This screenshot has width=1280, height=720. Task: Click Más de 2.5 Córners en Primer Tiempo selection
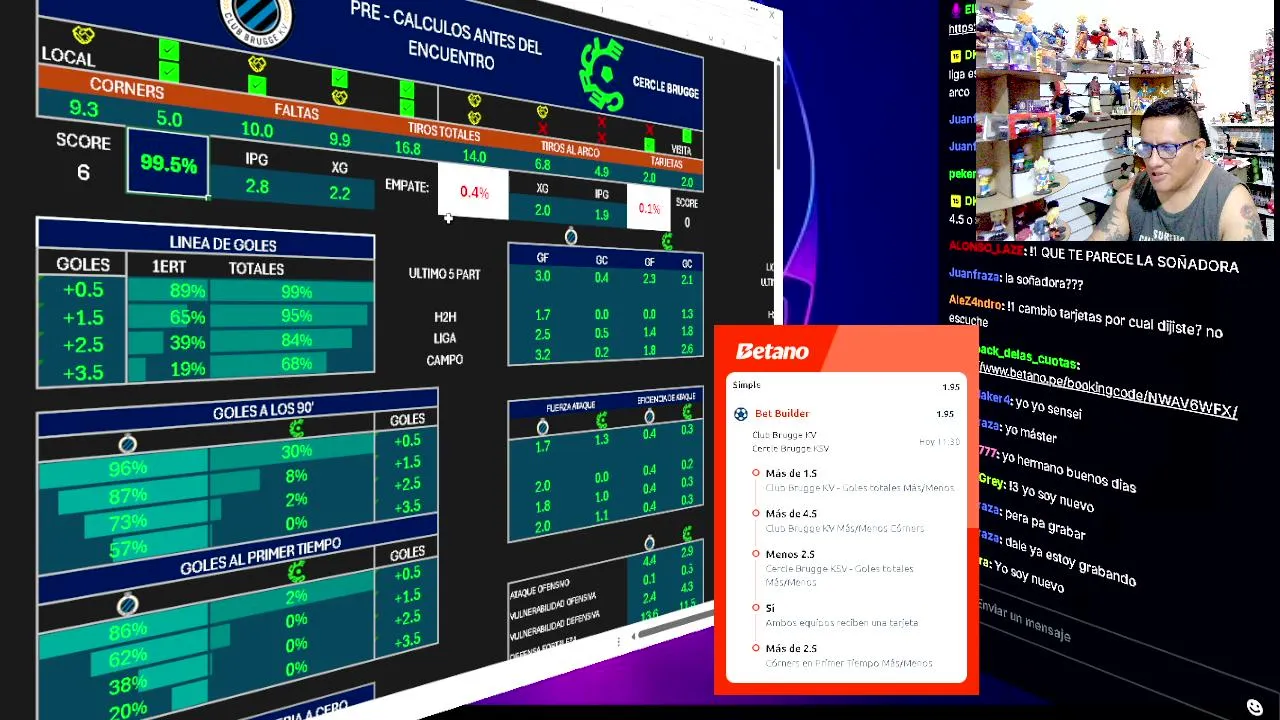[848, 655]
